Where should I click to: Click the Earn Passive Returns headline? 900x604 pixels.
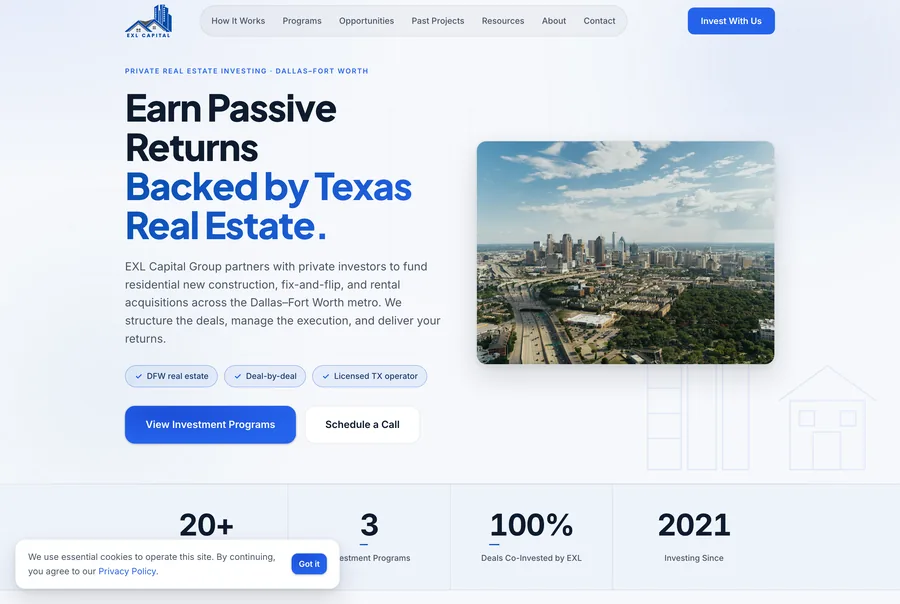[x=231, y=128]
